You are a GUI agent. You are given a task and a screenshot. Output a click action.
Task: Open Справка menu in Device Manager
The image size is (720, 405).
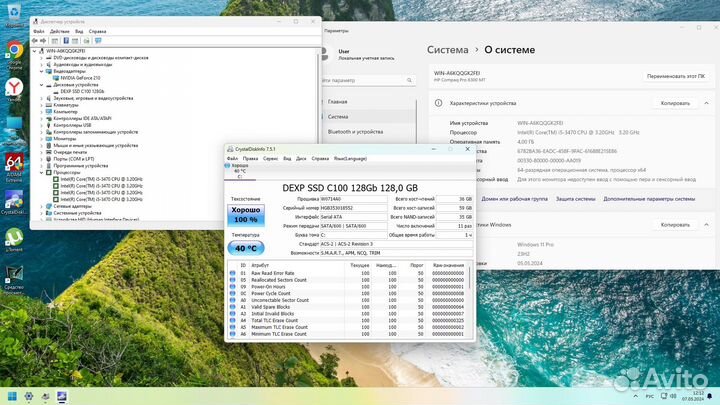(97, 31)
